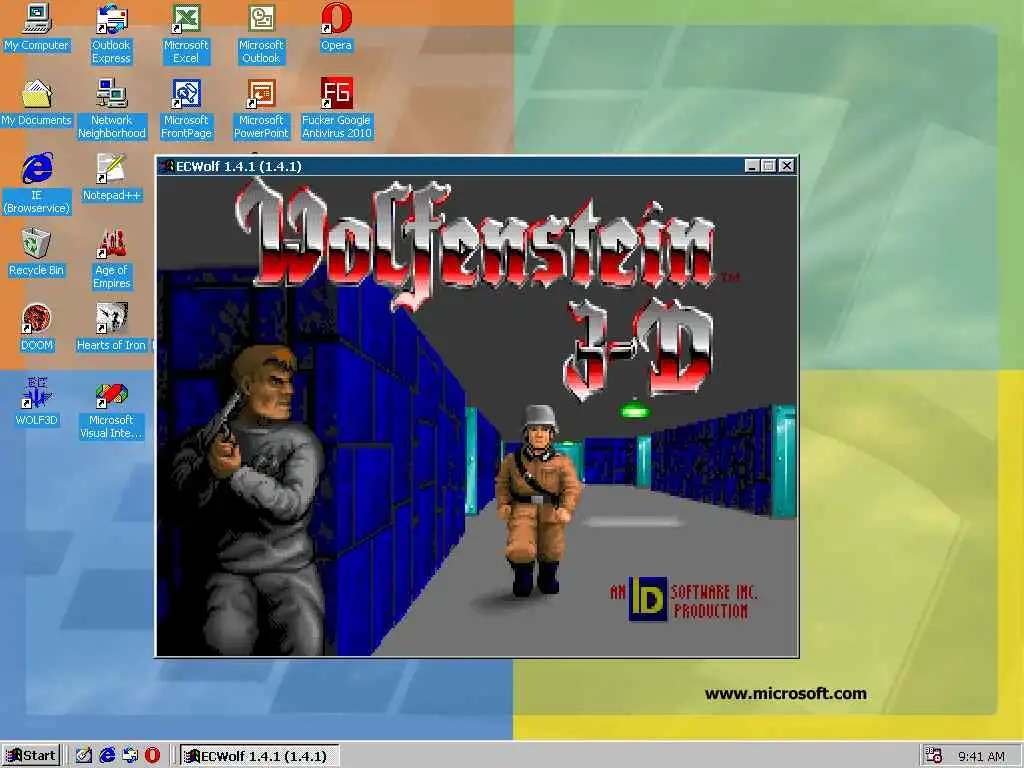Select the Outlook Express desktop shortcut
Viewport: 1024px width, 768px height.
112,34
